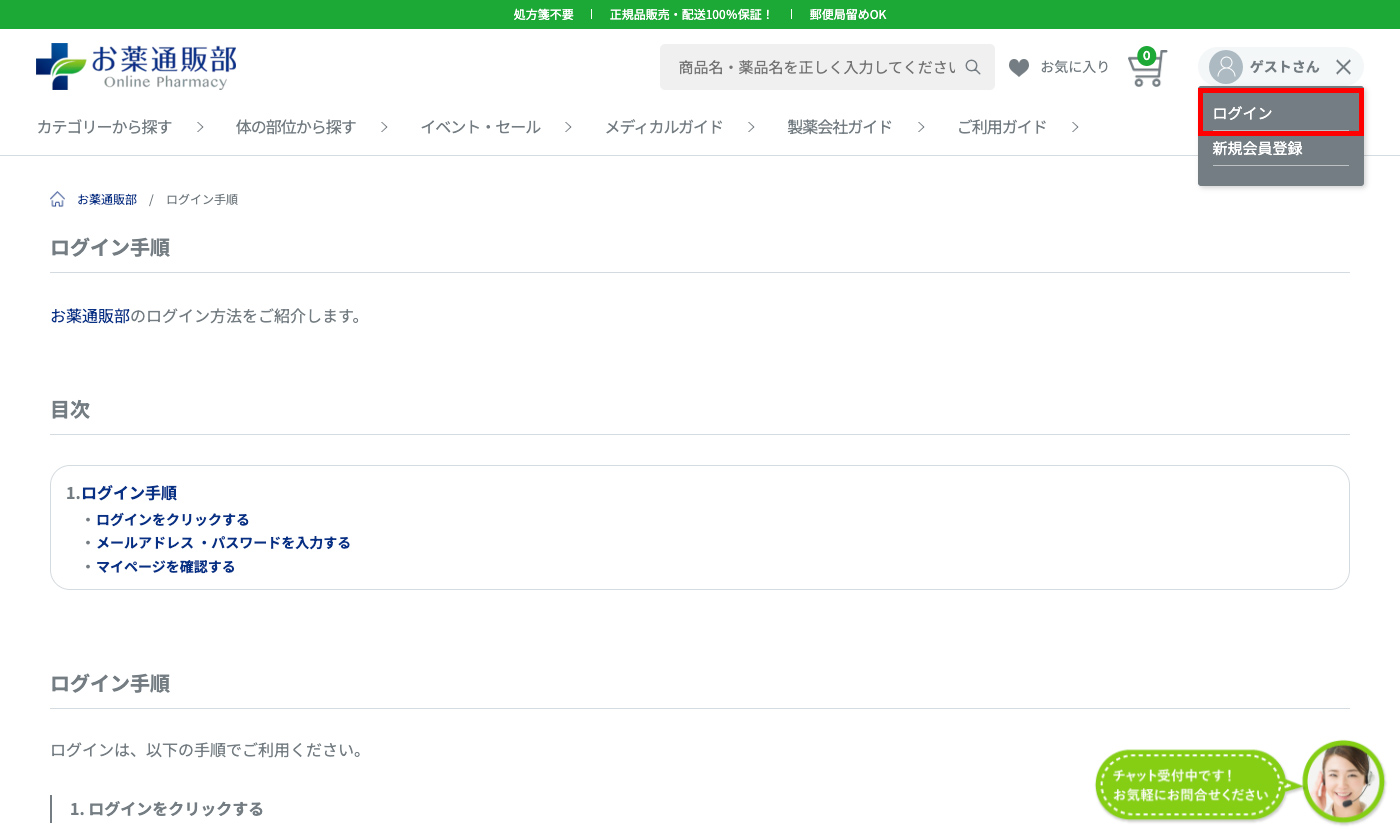This screenshot has width=1400, height=829.
Task: Expand the ご利用ガイド navigation chevron
Action: point(1075,127)
